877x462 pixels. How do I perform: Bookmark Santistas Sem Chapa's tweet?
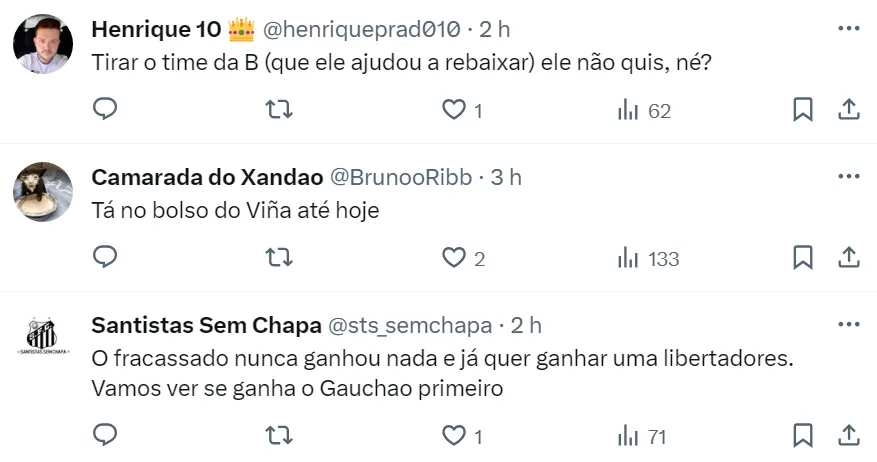[802, 435]
